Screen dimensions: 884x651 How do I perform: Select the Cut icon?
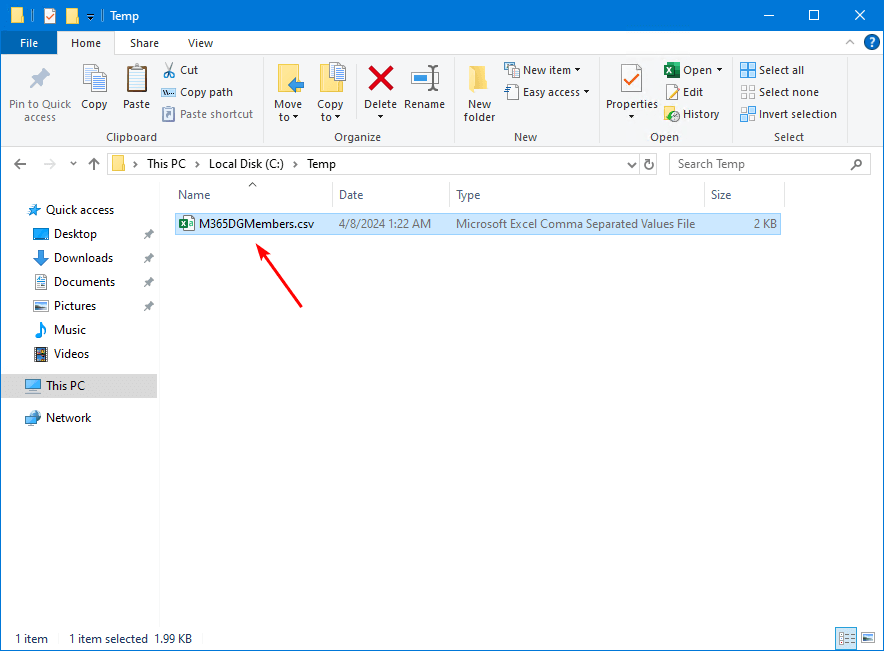(x=172, y=68)
